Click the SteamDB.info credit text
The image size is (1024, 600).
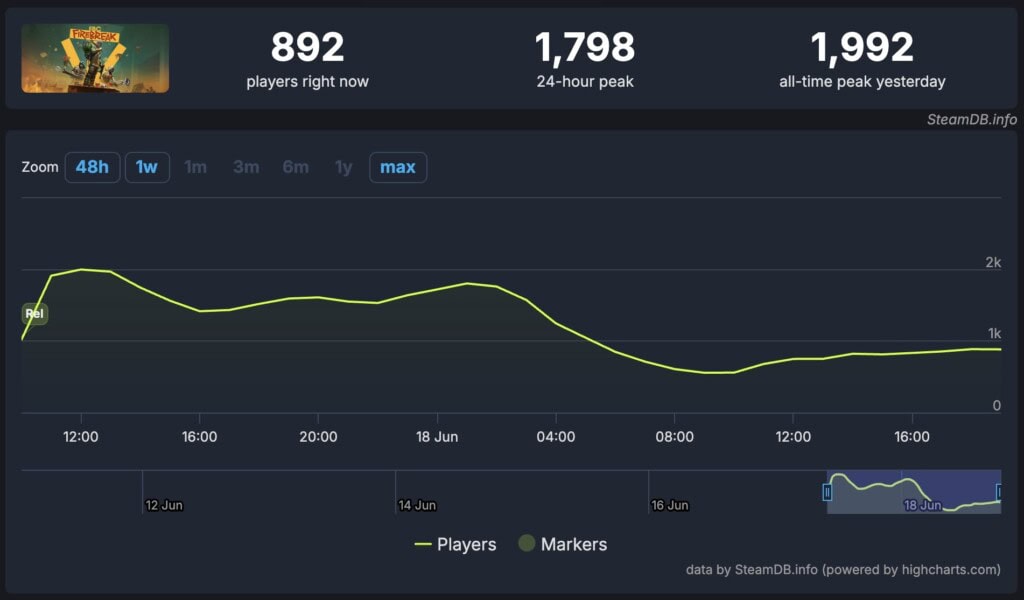(972, 119)
